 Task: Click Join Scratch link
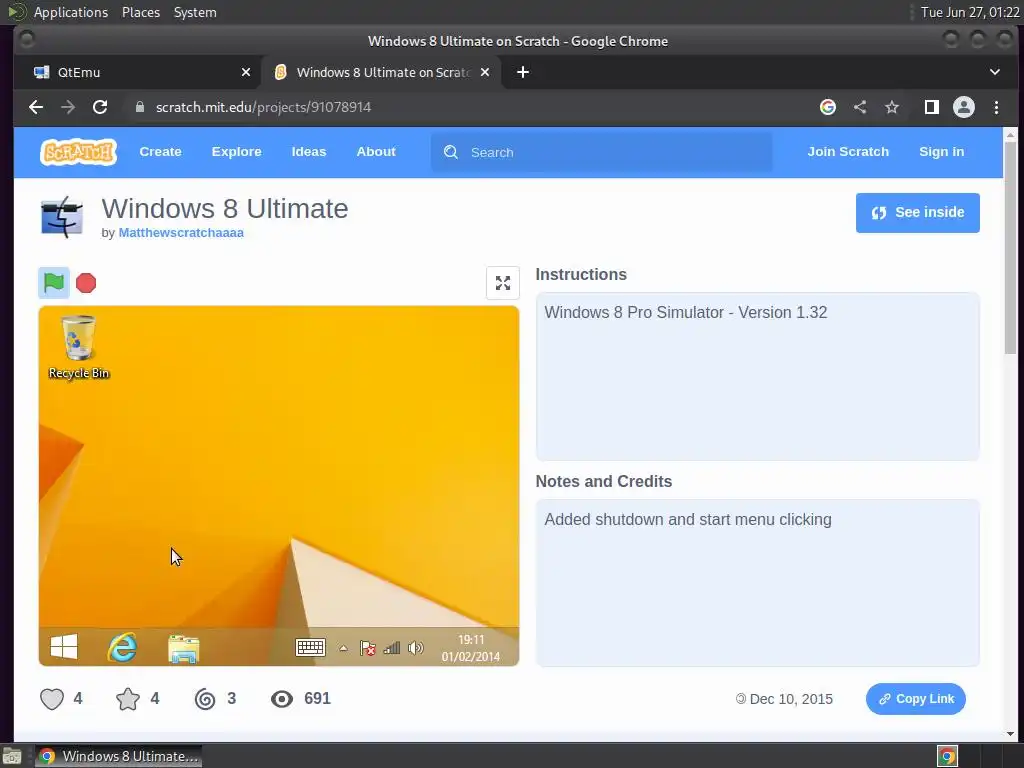(848, 152)
